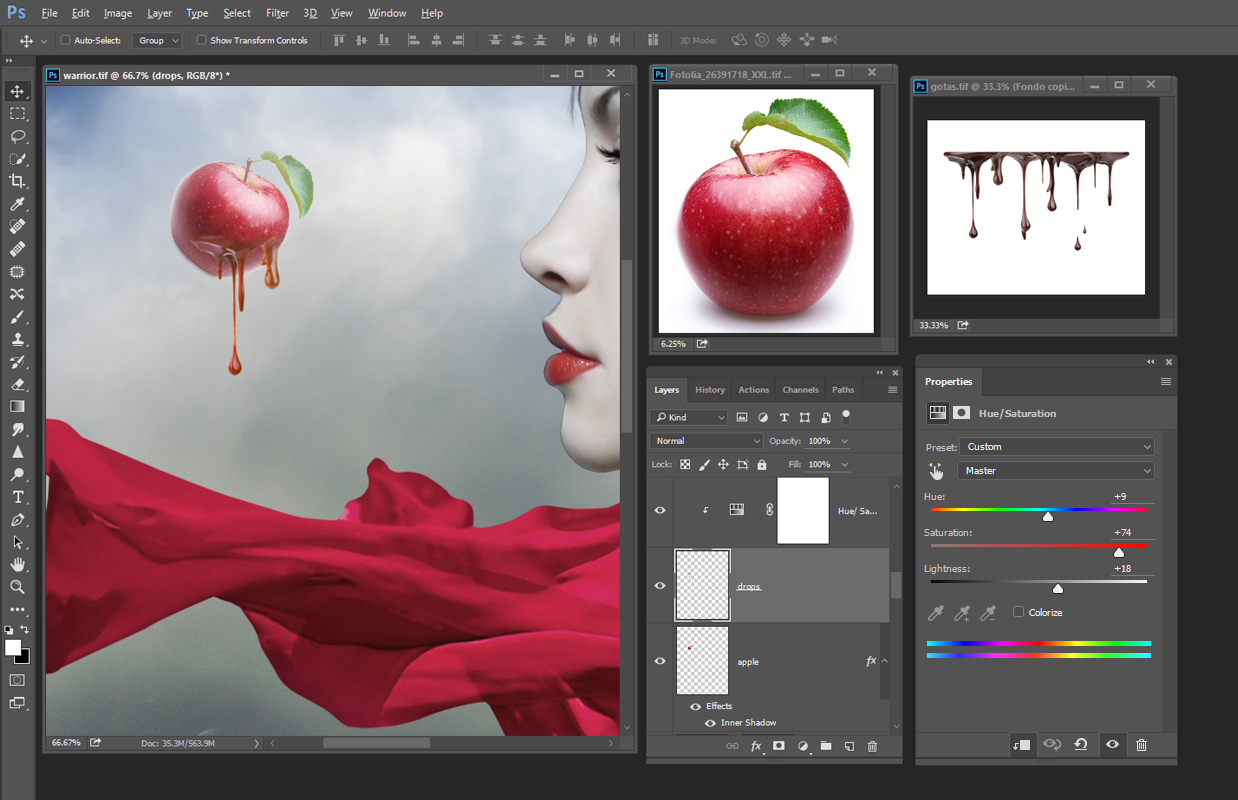The height and width of the screenshot is (800, 1238).
Task: Switch to the Channels tab
Action: 800,390
